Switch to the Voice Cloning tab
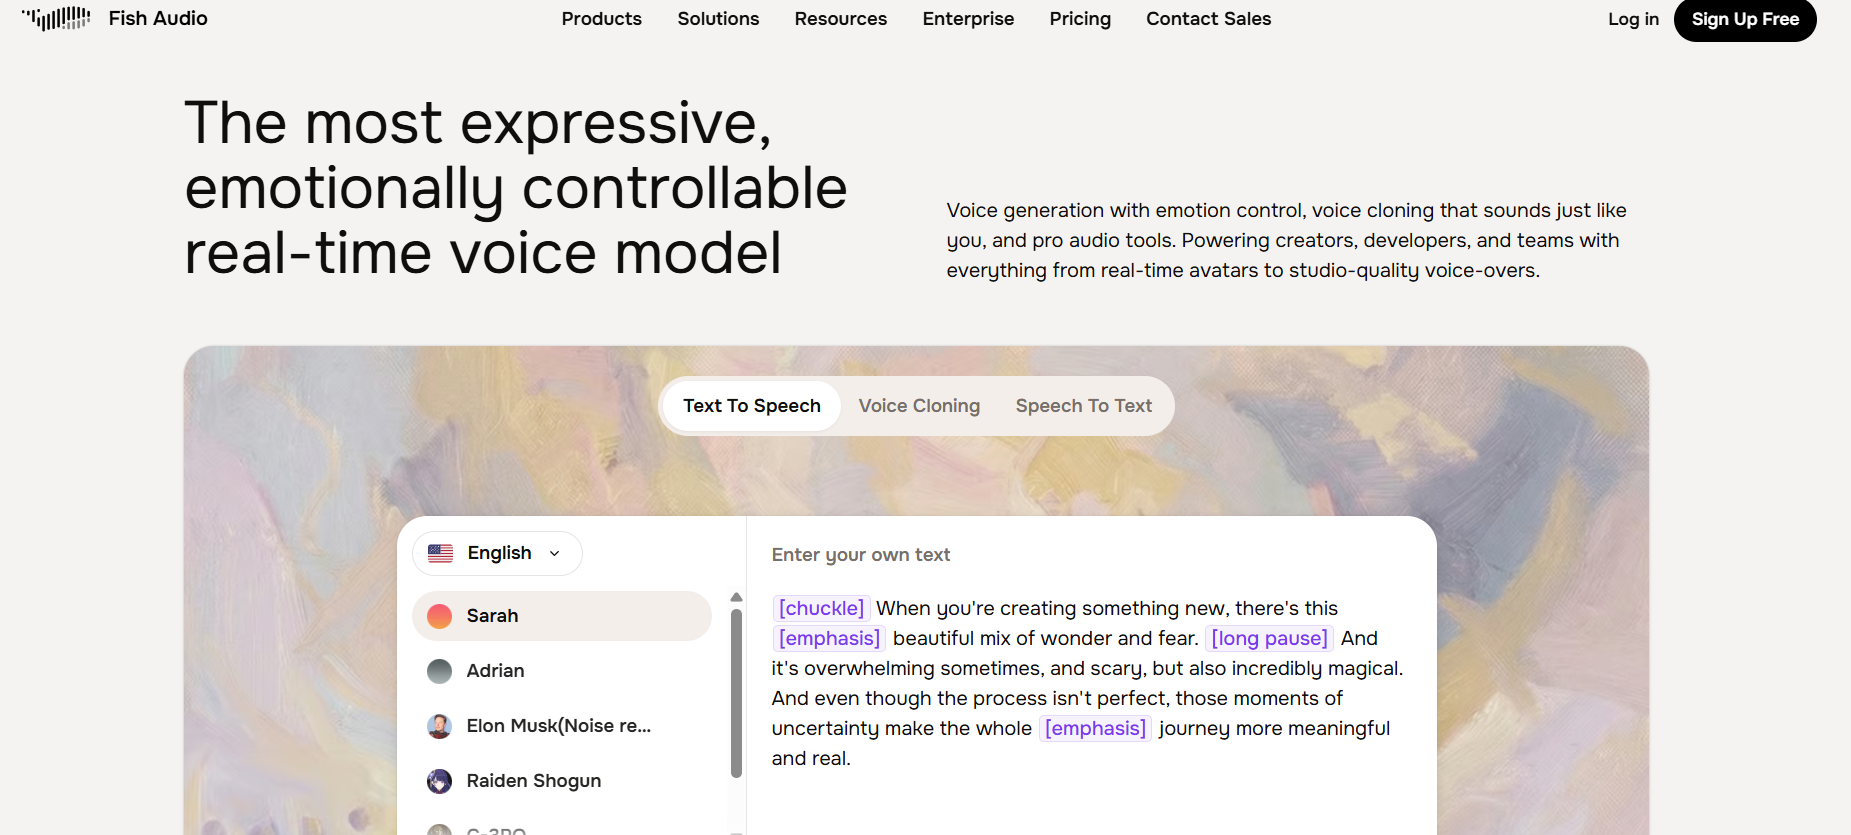This screenshot has height=835, width=1851. 919,406
